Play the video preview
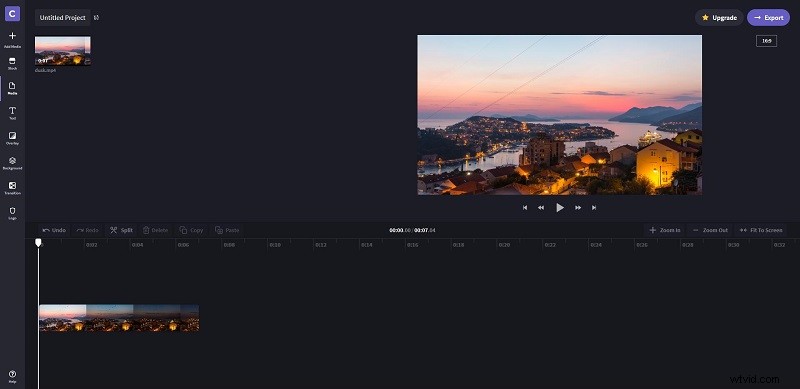This screenshot has height=389, width=800. 560,208
